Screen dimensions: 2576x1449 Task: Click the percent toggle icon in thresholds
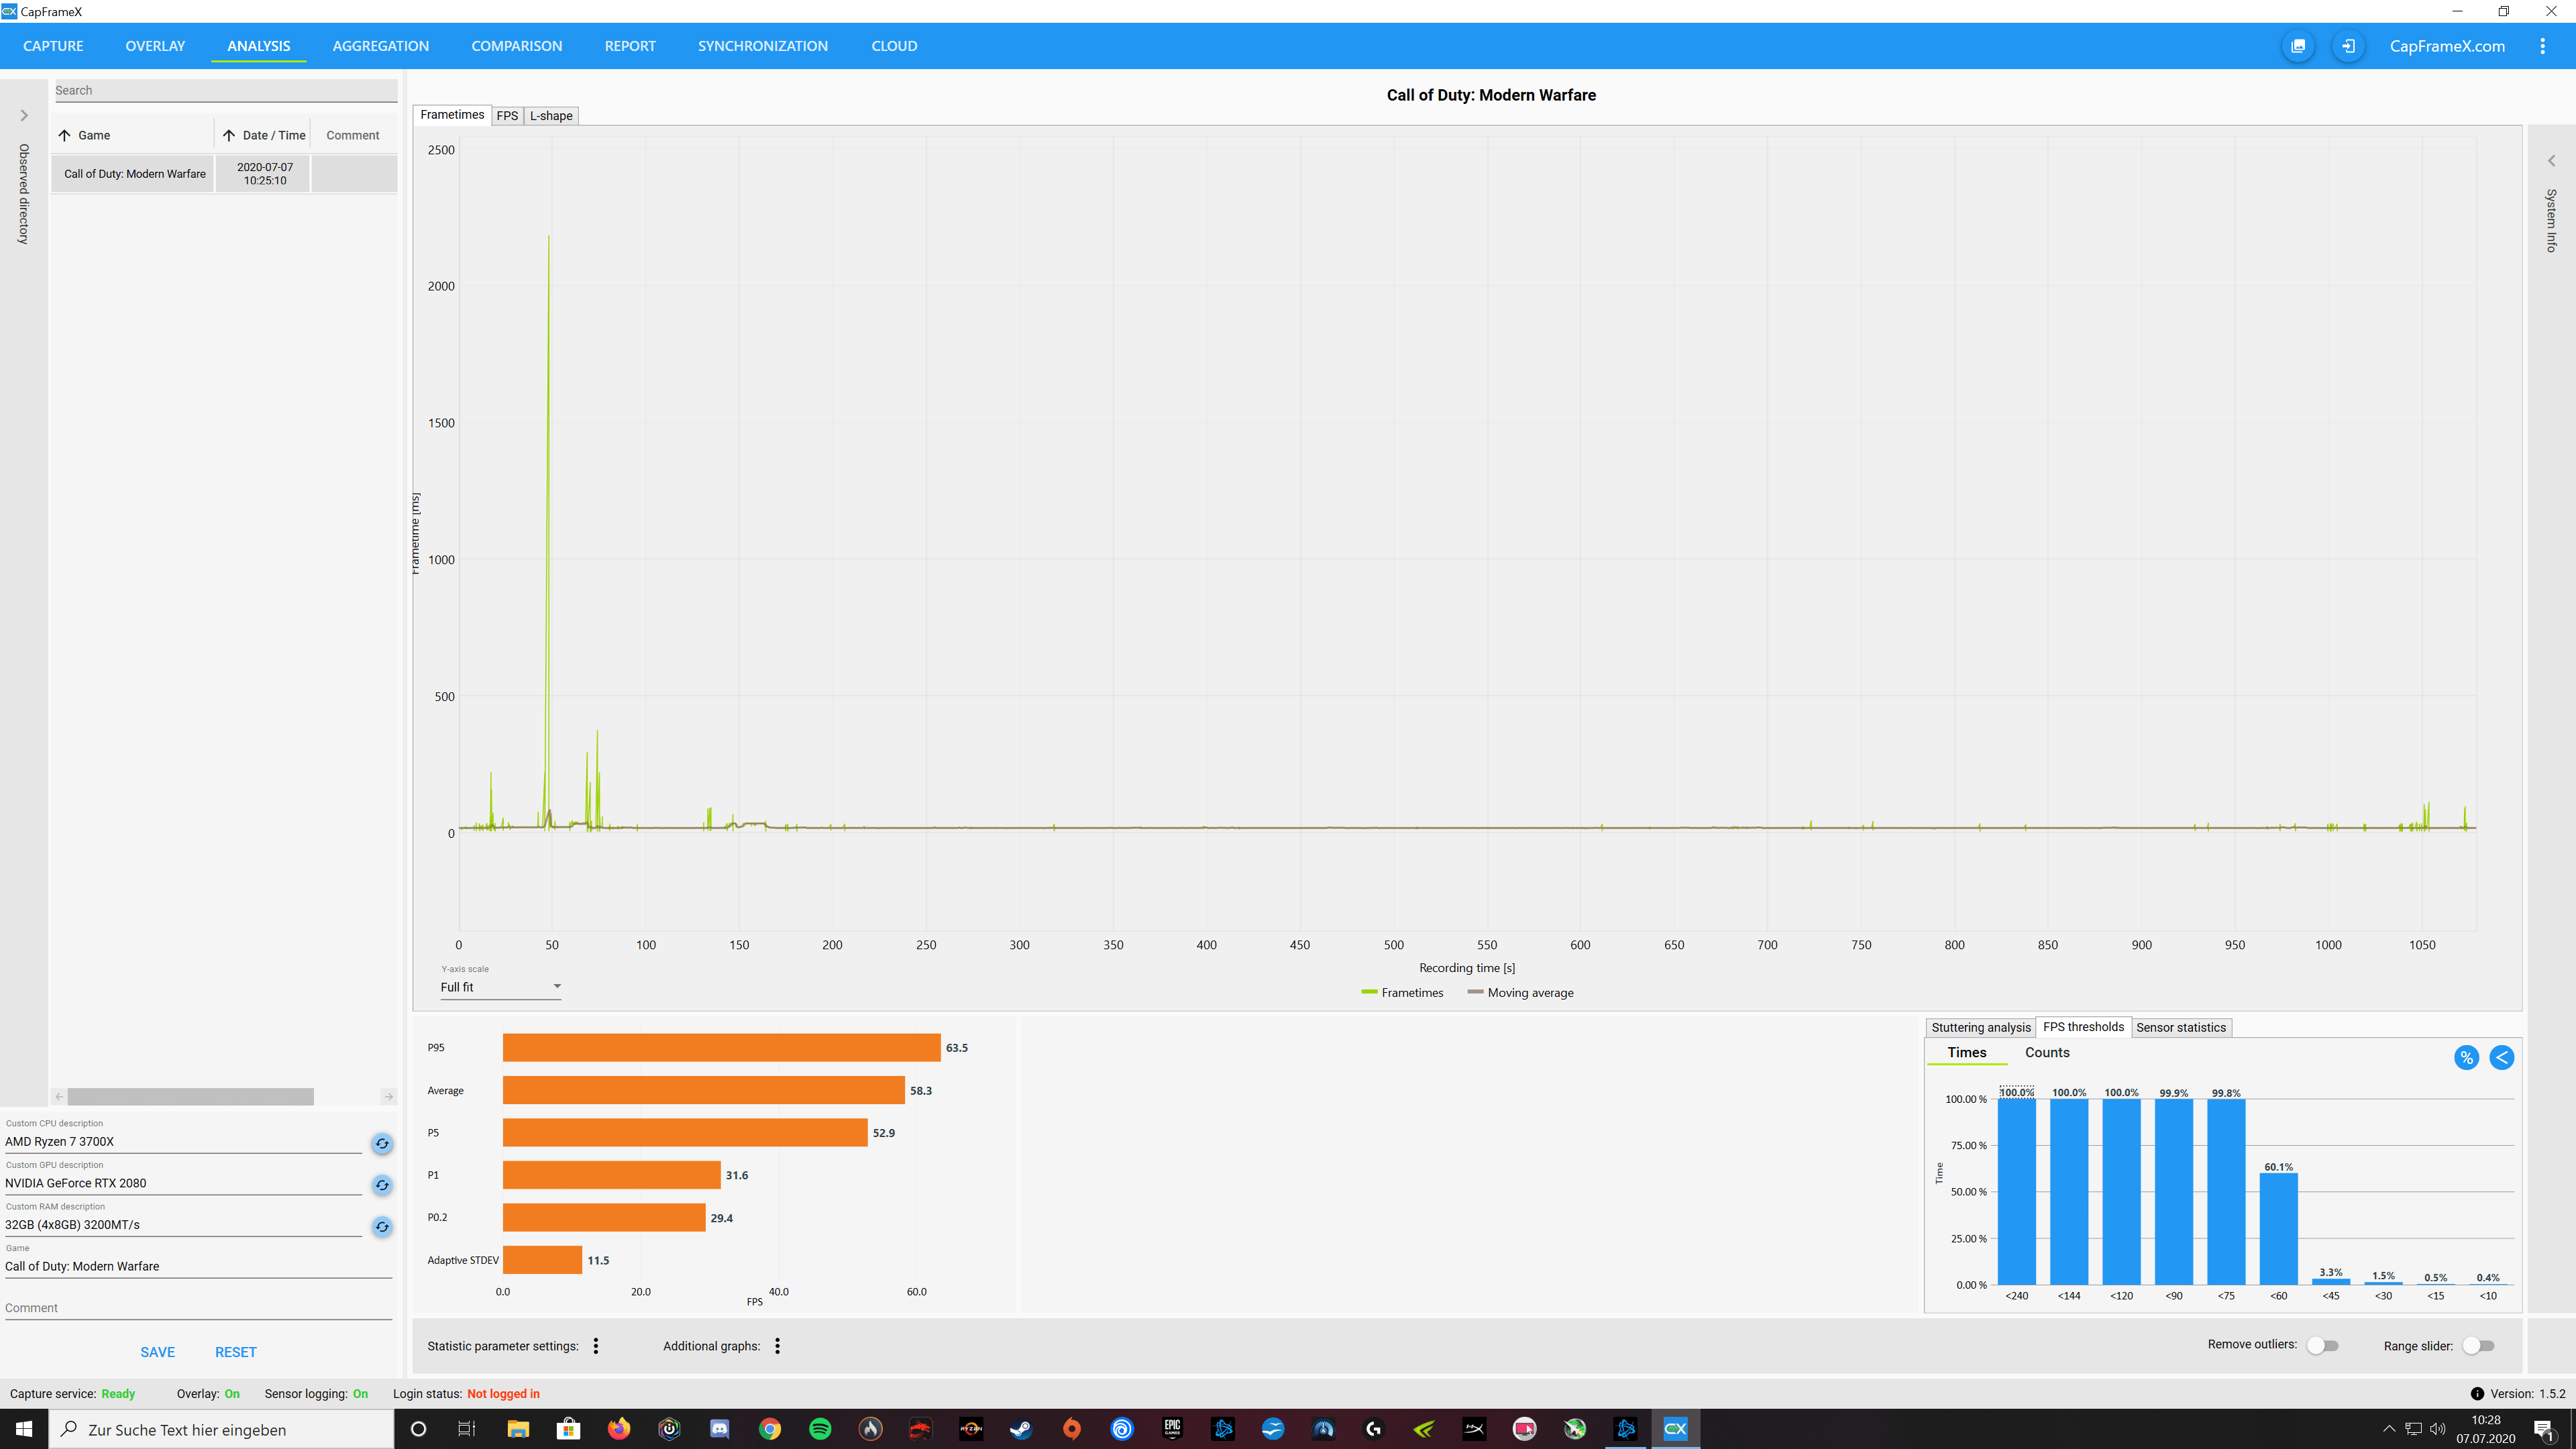pos(2466,1057)
